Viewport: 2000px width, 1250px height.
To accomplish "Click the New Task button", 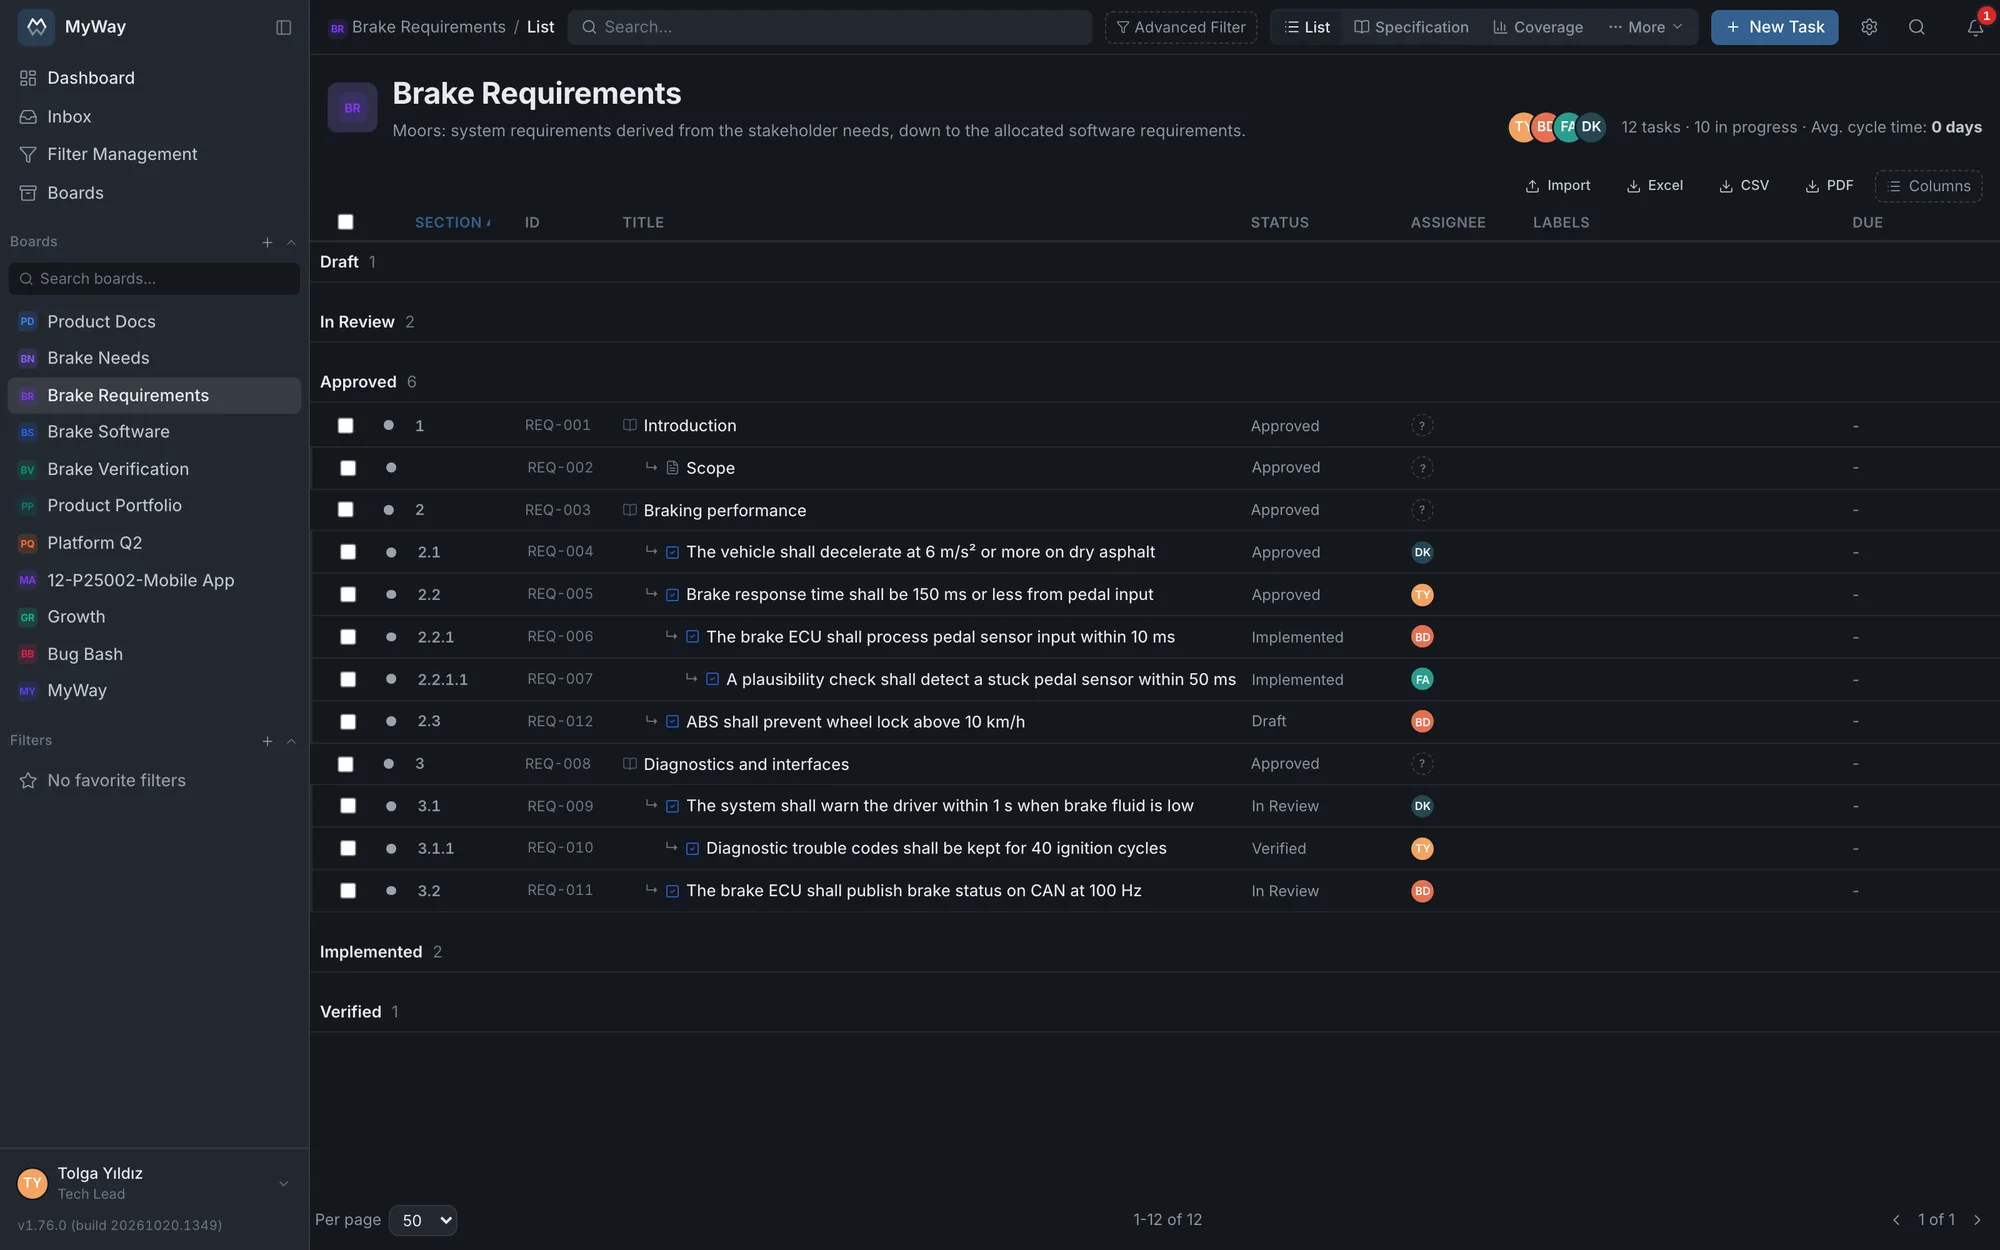I will 1774,27.
